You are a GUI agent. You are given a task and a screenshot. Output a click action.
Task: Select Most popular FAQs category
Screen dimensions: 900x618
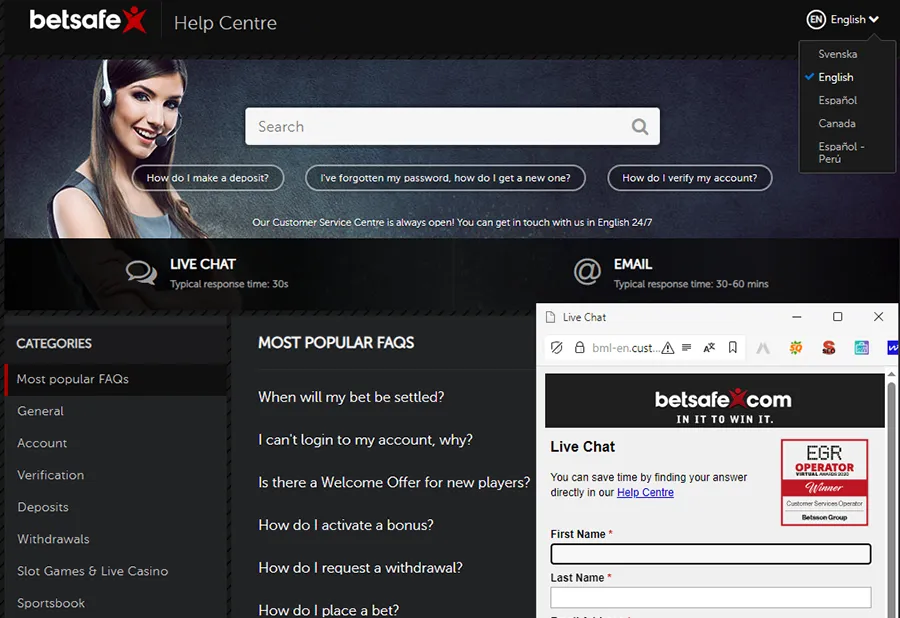tap(117, 379)
